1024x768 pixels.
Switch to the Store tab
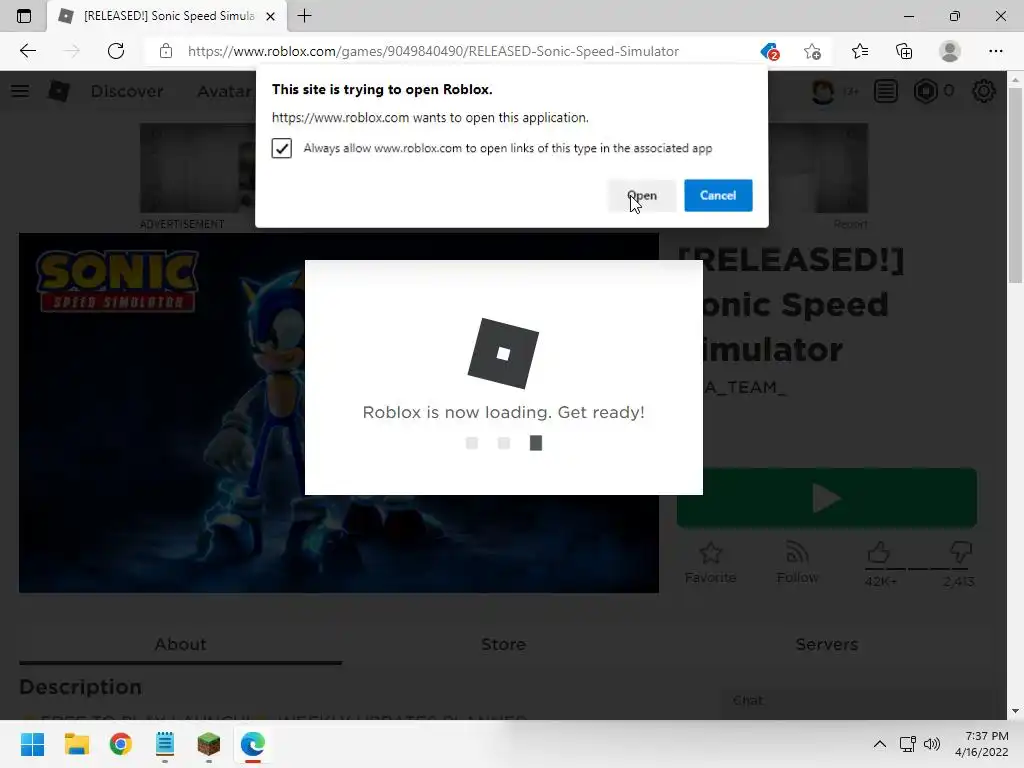point(503,645)
